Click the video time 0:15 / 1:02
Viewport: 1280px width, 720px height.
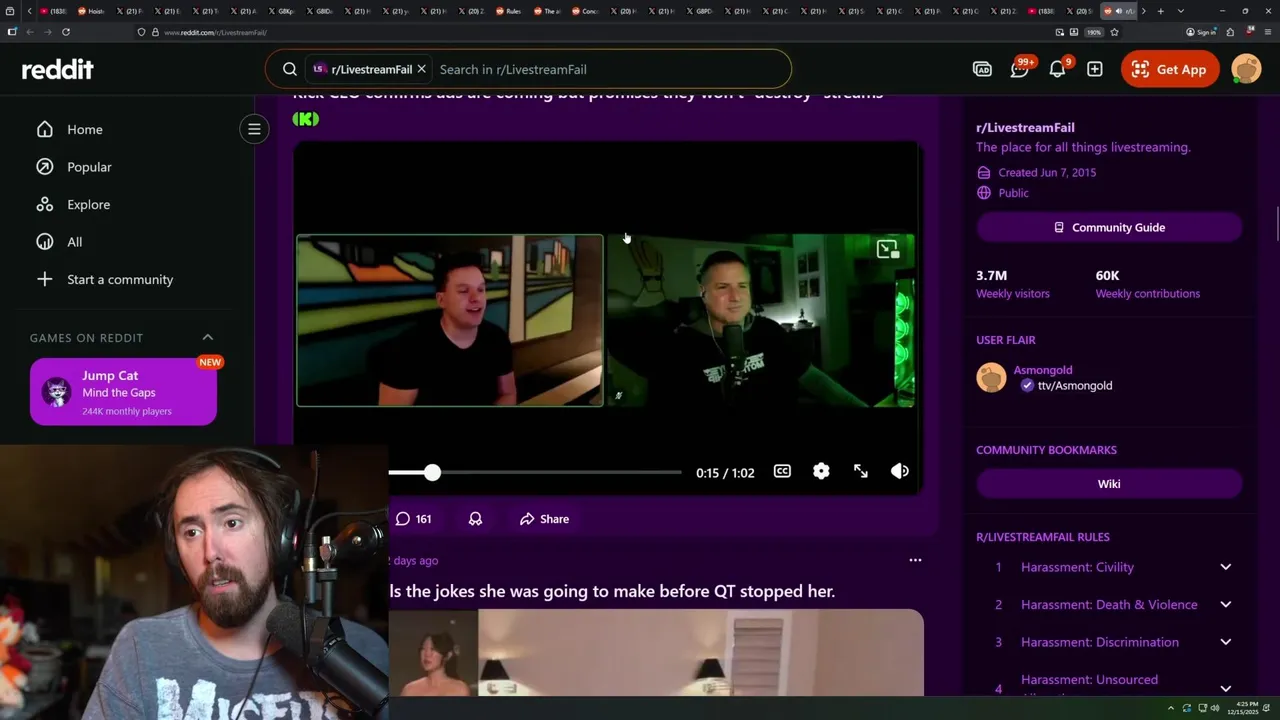[725, 472]
